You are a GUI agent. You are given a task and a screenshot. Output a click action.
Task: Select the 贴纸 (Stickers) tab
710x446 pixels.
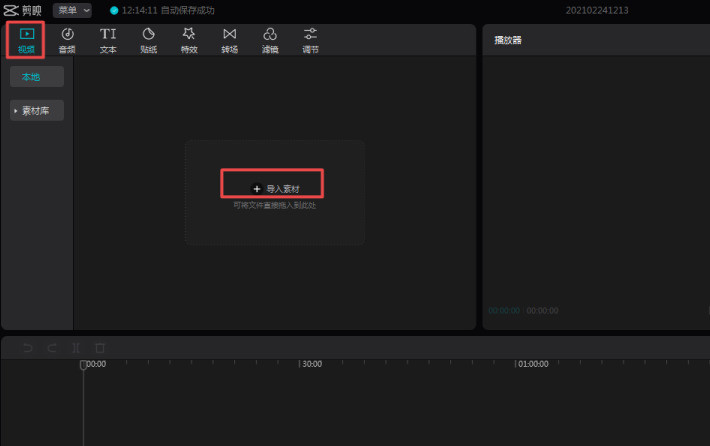click(x=149, y=40)
